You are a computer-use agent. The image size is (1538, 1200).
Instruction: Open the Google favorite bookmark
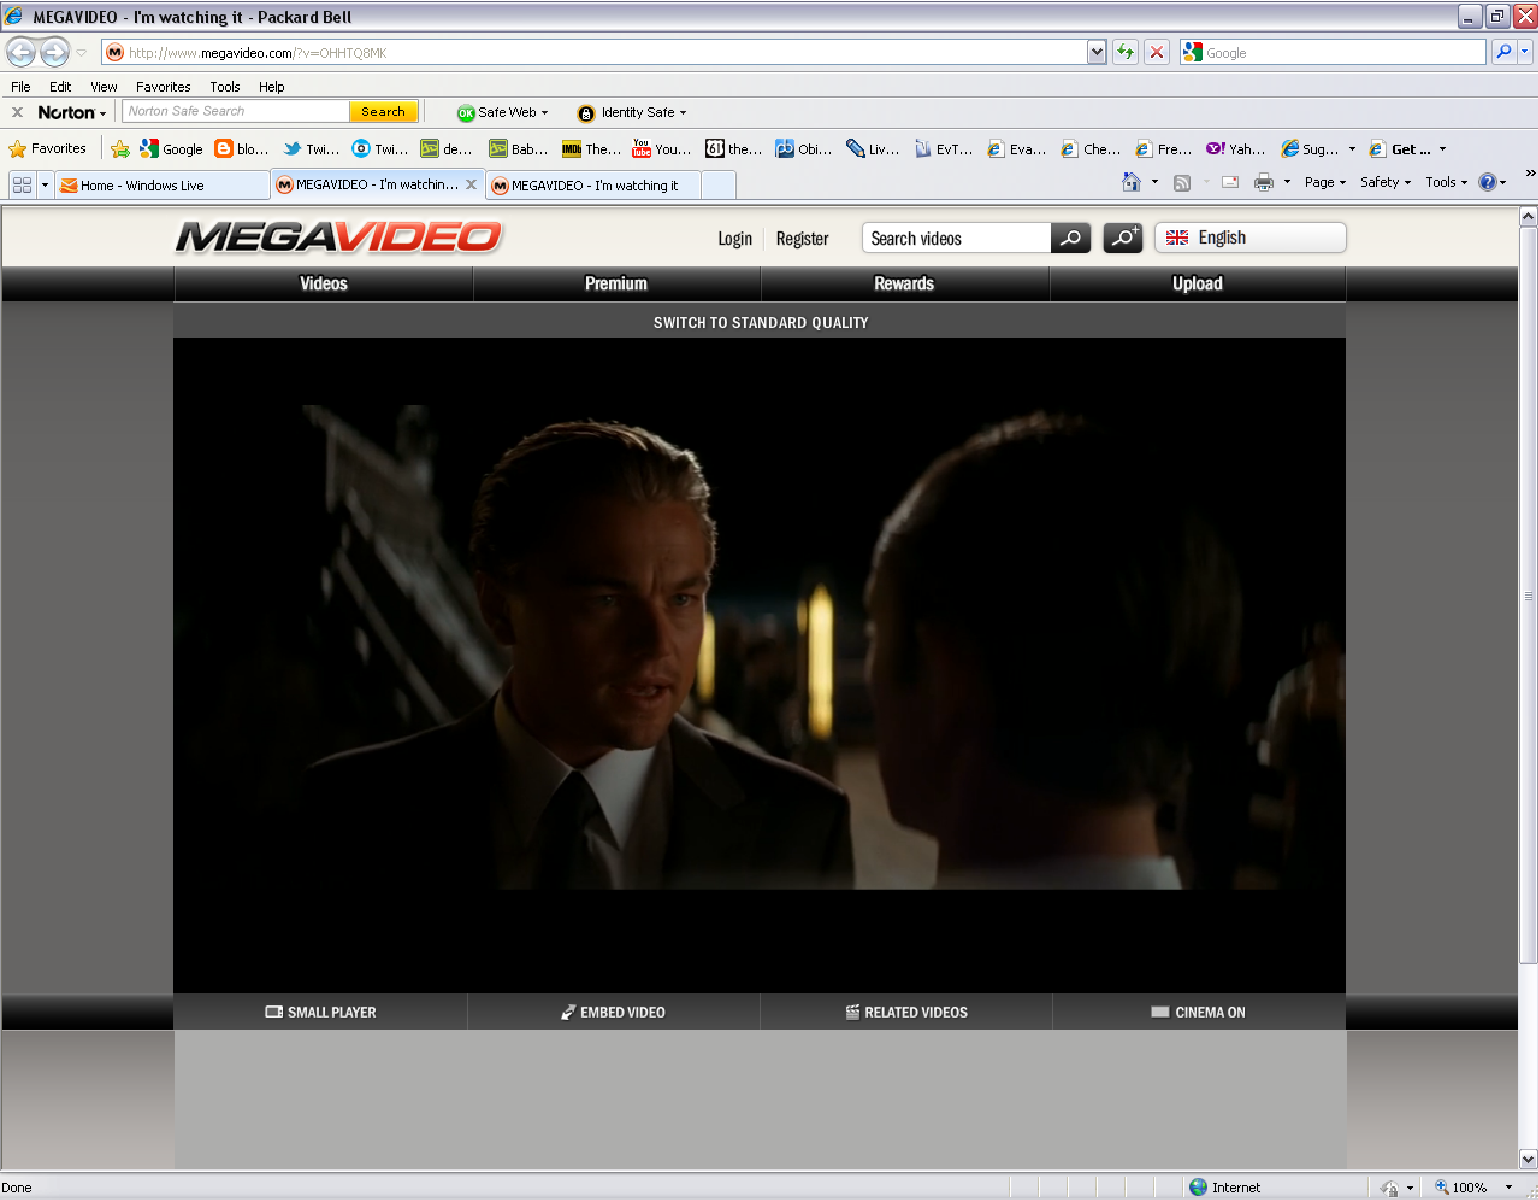coord(171,149)
